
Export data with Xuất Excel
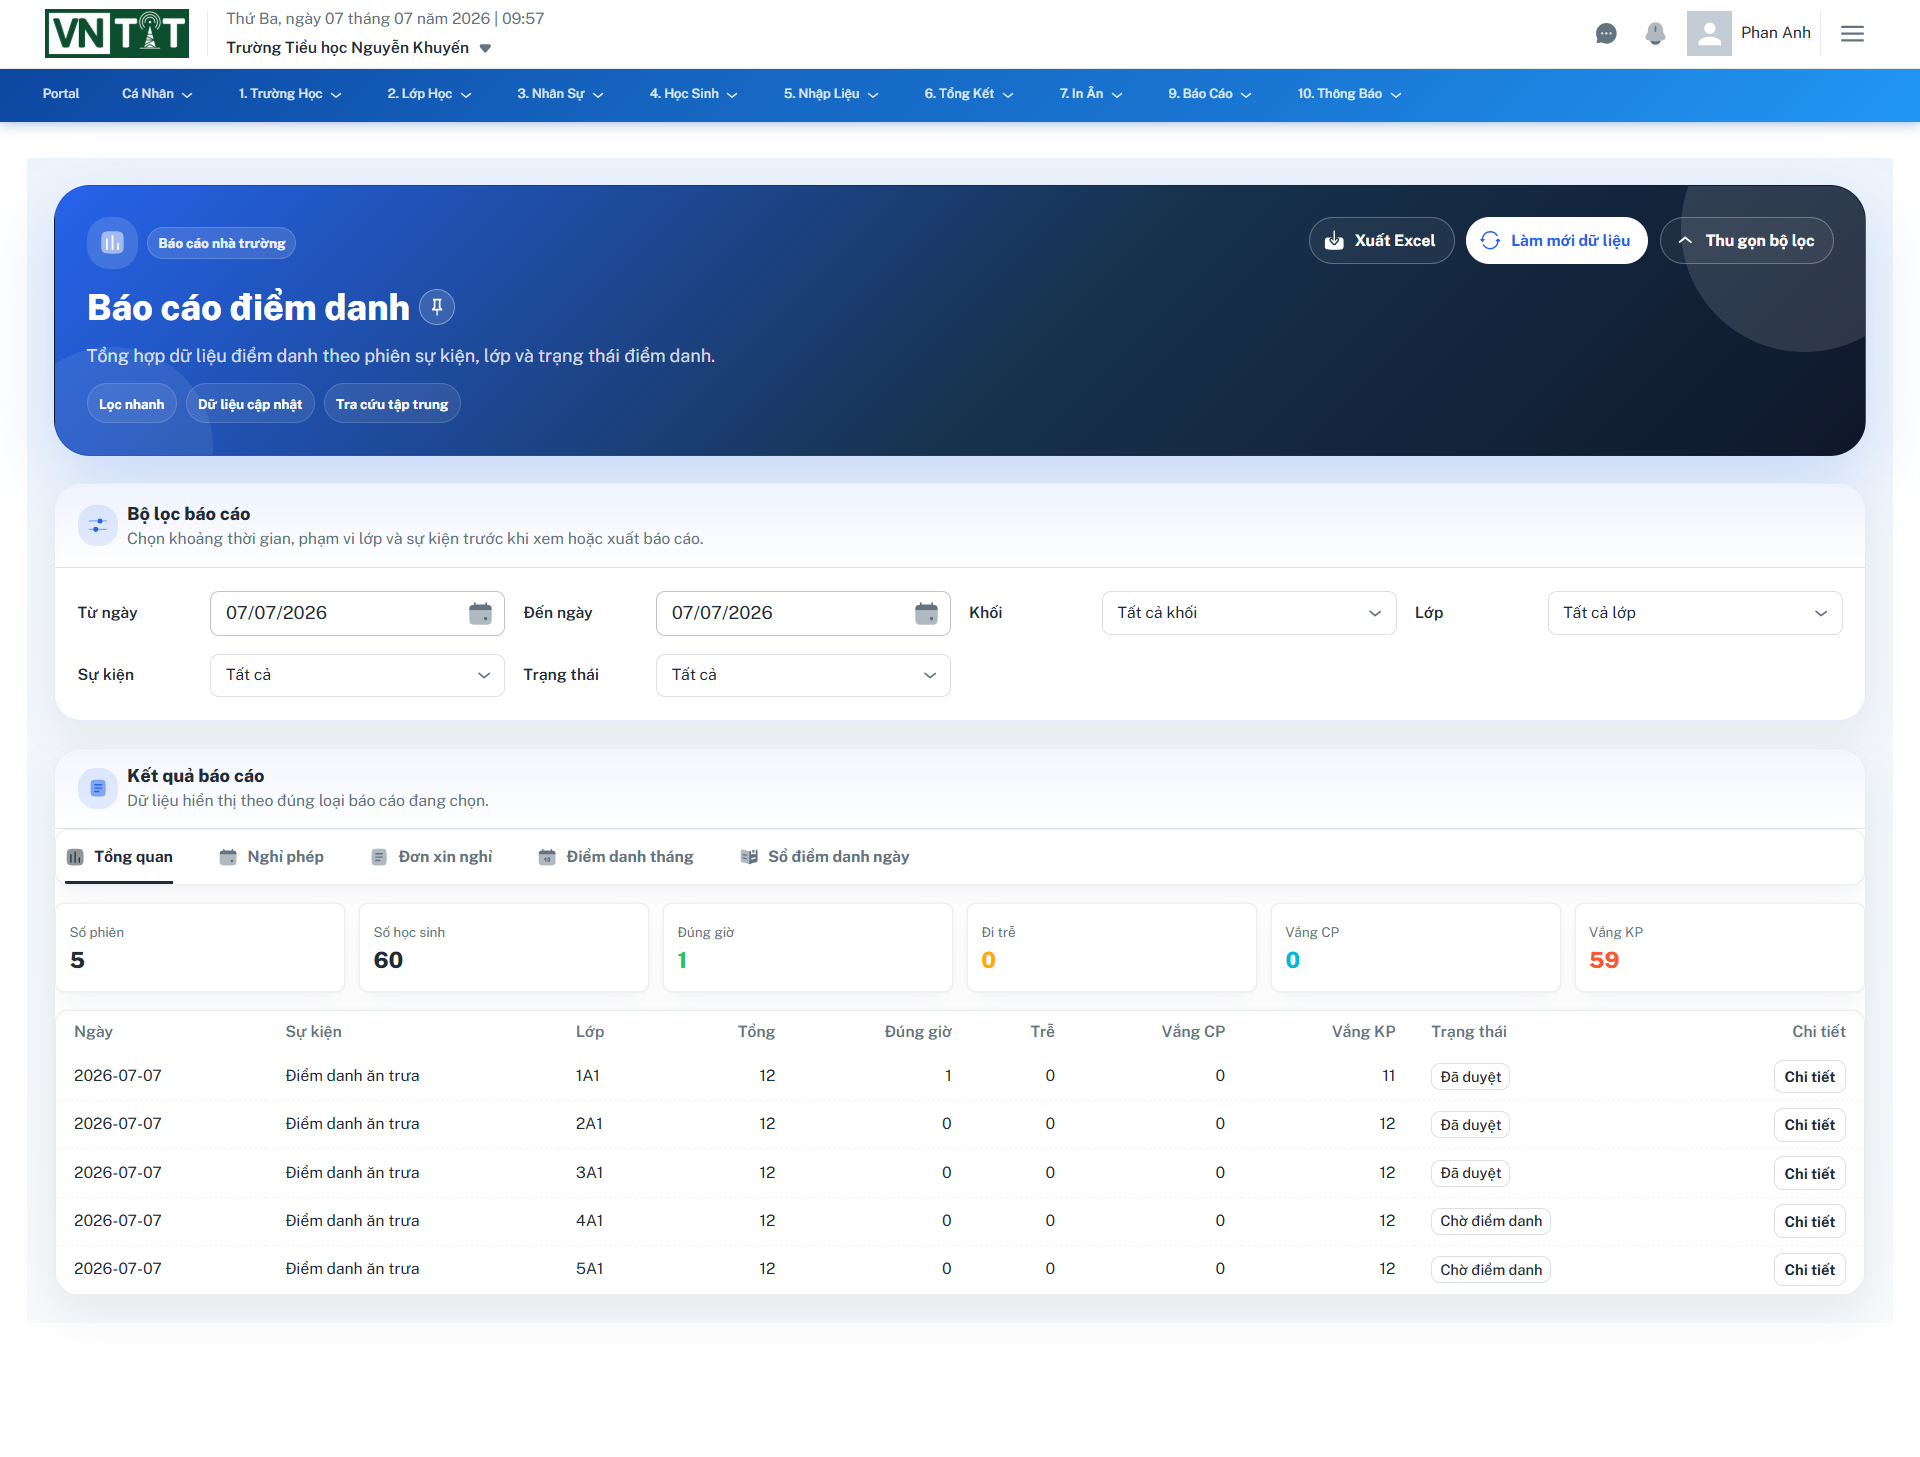(x=1381, y=241)
